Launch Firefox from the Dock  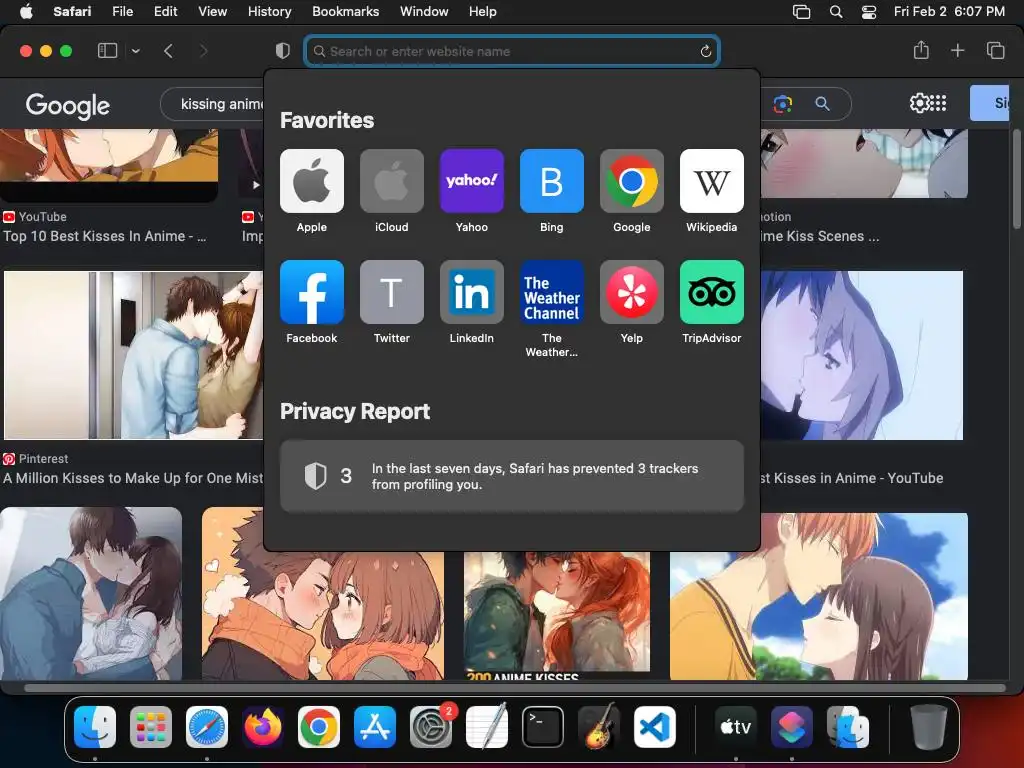tap(263, 727)
